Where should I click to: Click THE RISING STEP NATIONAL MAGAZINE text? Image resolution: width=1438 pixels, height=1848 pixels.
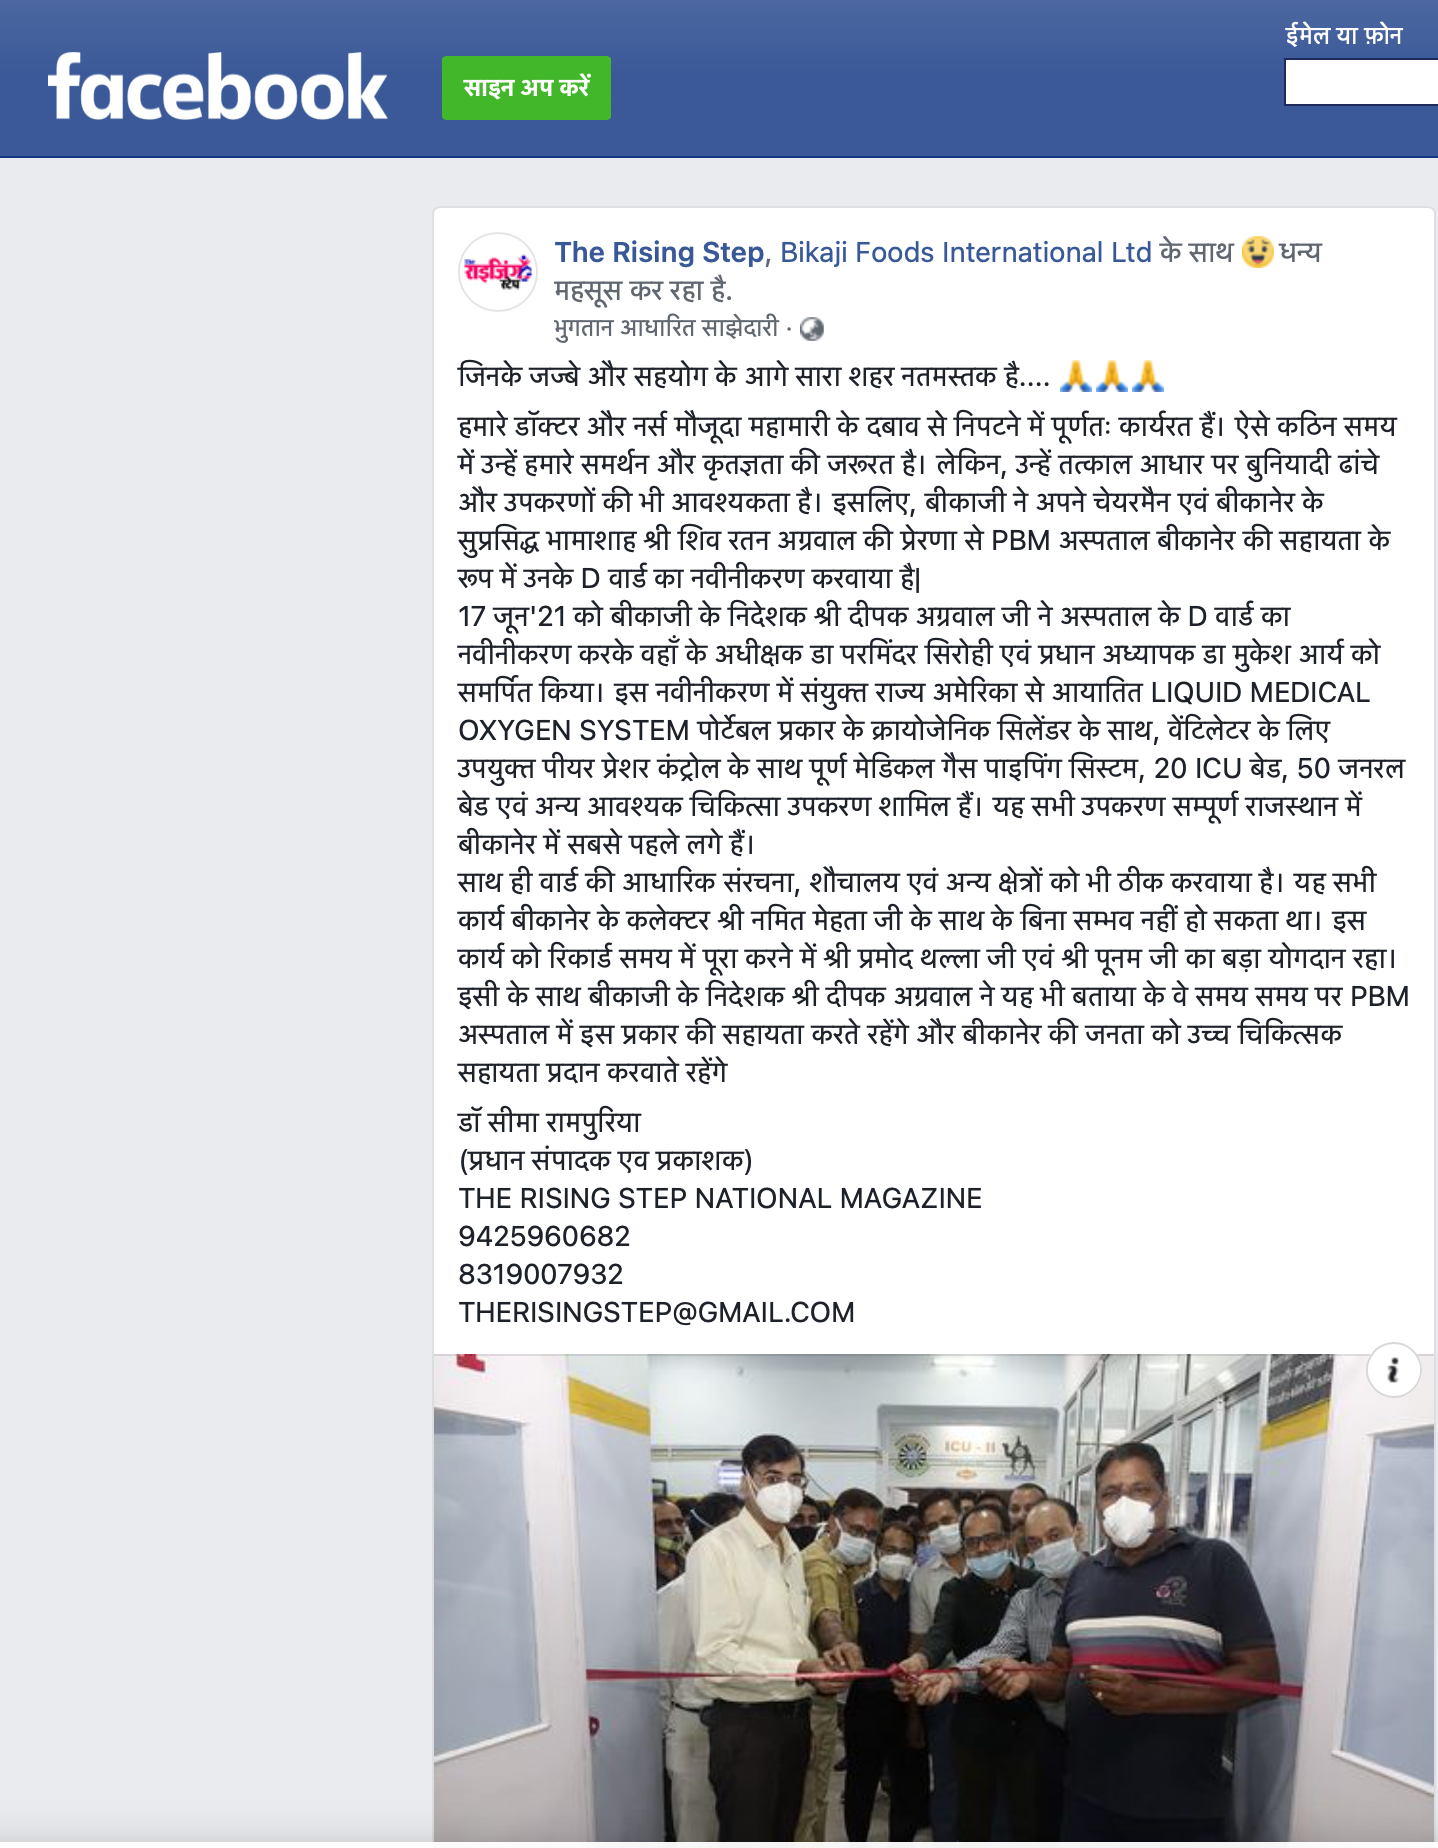[x=720, y=1198]
